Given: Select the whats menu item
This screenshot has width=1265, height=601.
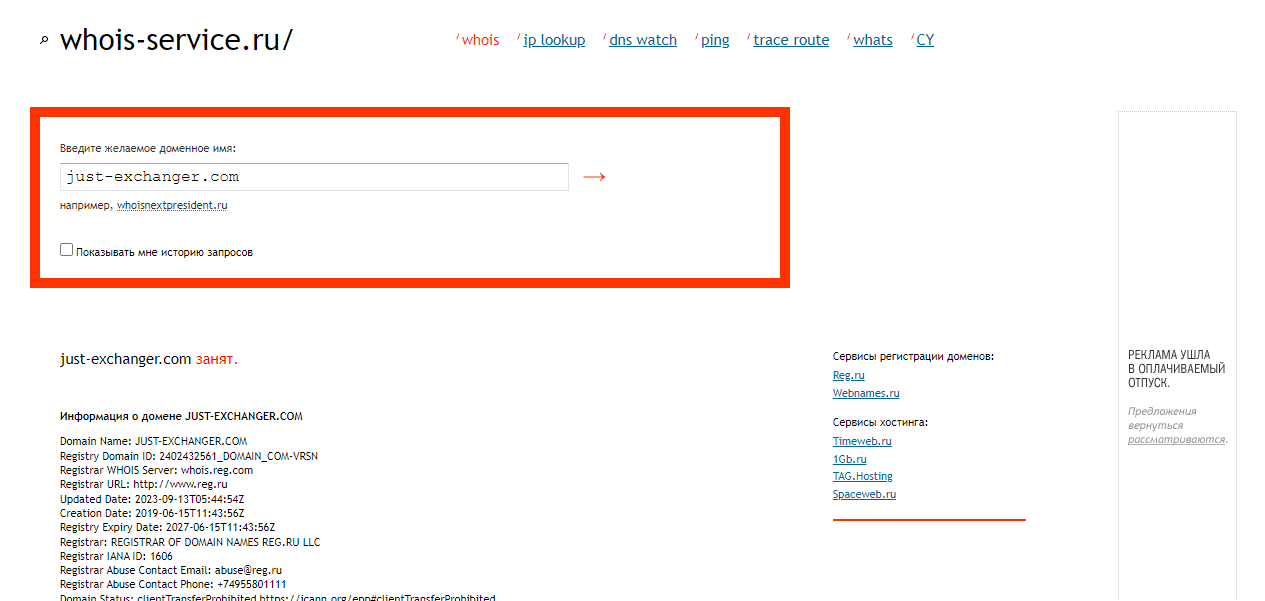Looking at the screenshot, I should 872,40.
